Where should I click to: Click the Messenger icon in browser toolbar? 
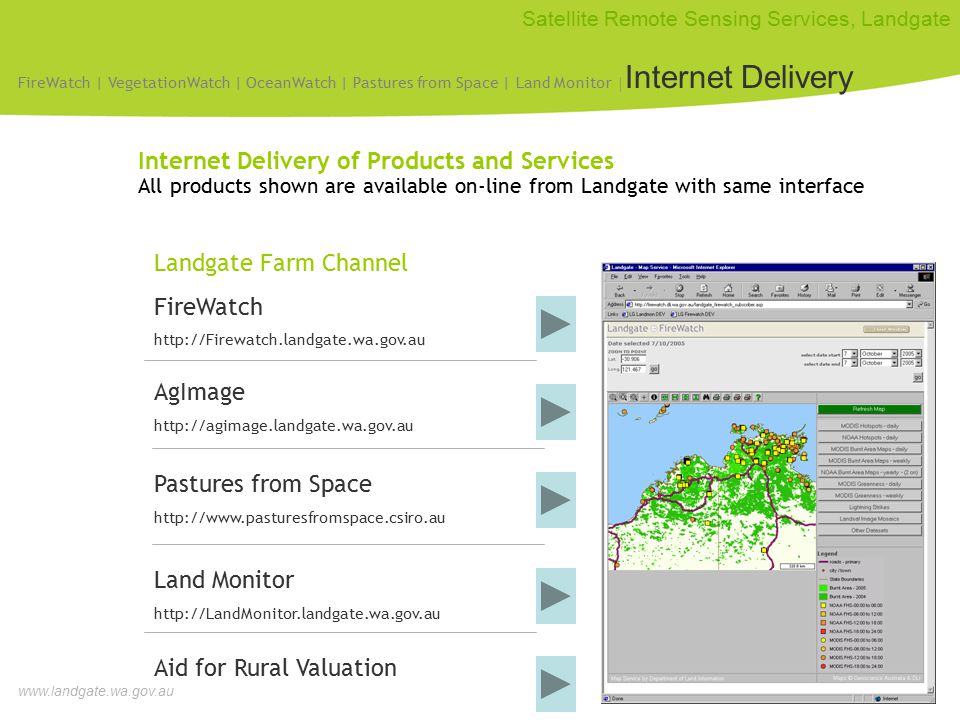click(x=910, y=291)
